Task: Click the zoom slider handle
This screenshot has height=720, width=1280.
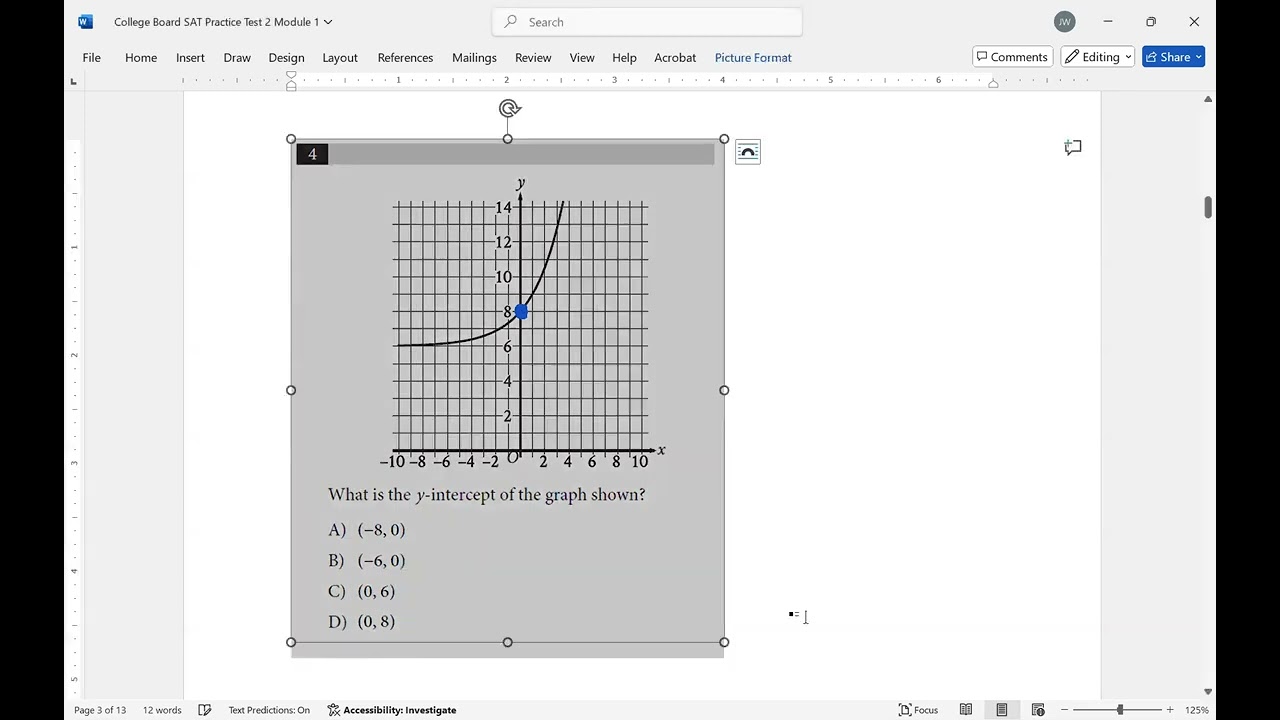Action: click(1120, 710)
